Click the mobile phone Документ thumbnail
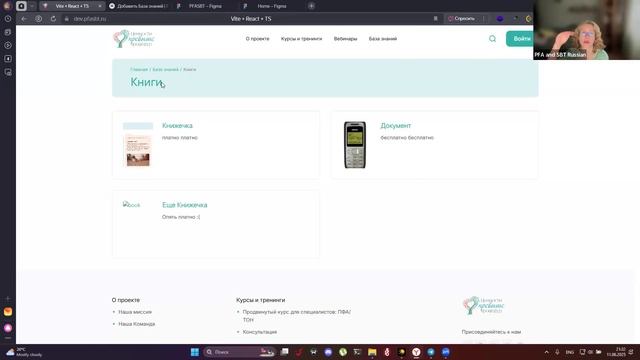The height and width of the screenshot is (360, 640). [355, 144]
